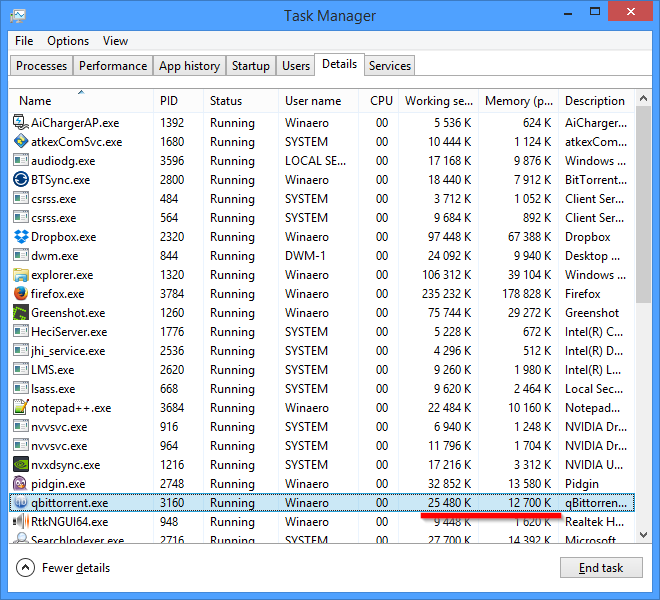660x600 pixels.
Task: Click the HeciServer.exe process icon
Action: pyautogui.click(x=21, y=331)
